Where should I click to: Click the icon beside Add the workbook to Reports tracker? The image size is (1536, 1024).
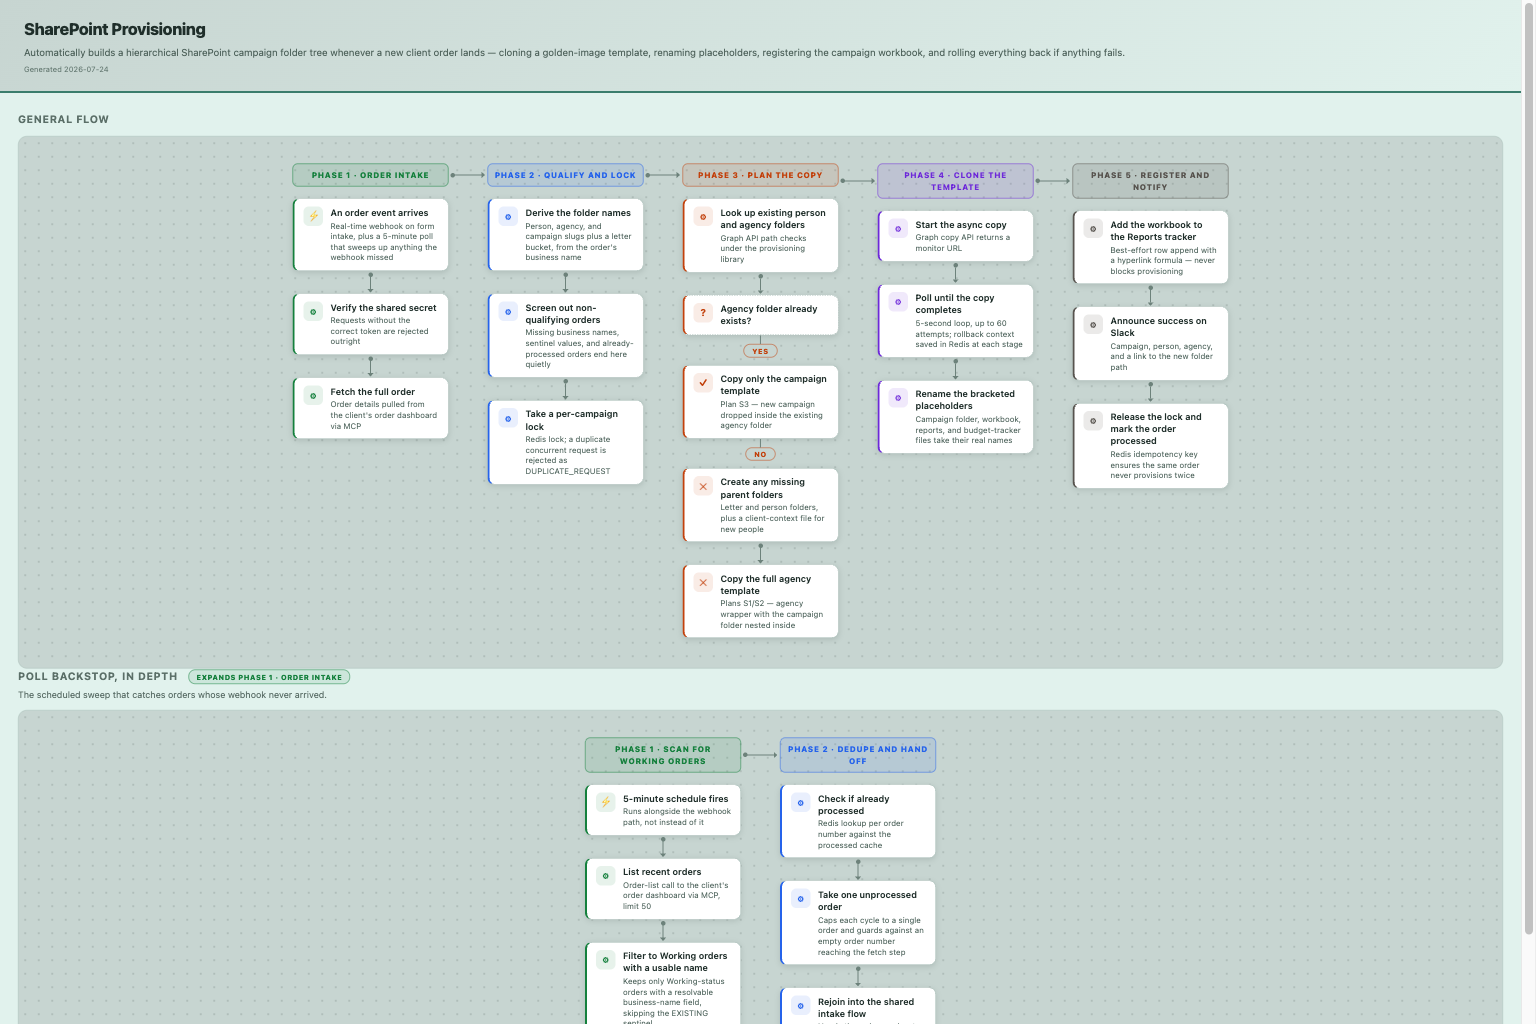point(1093,228)
